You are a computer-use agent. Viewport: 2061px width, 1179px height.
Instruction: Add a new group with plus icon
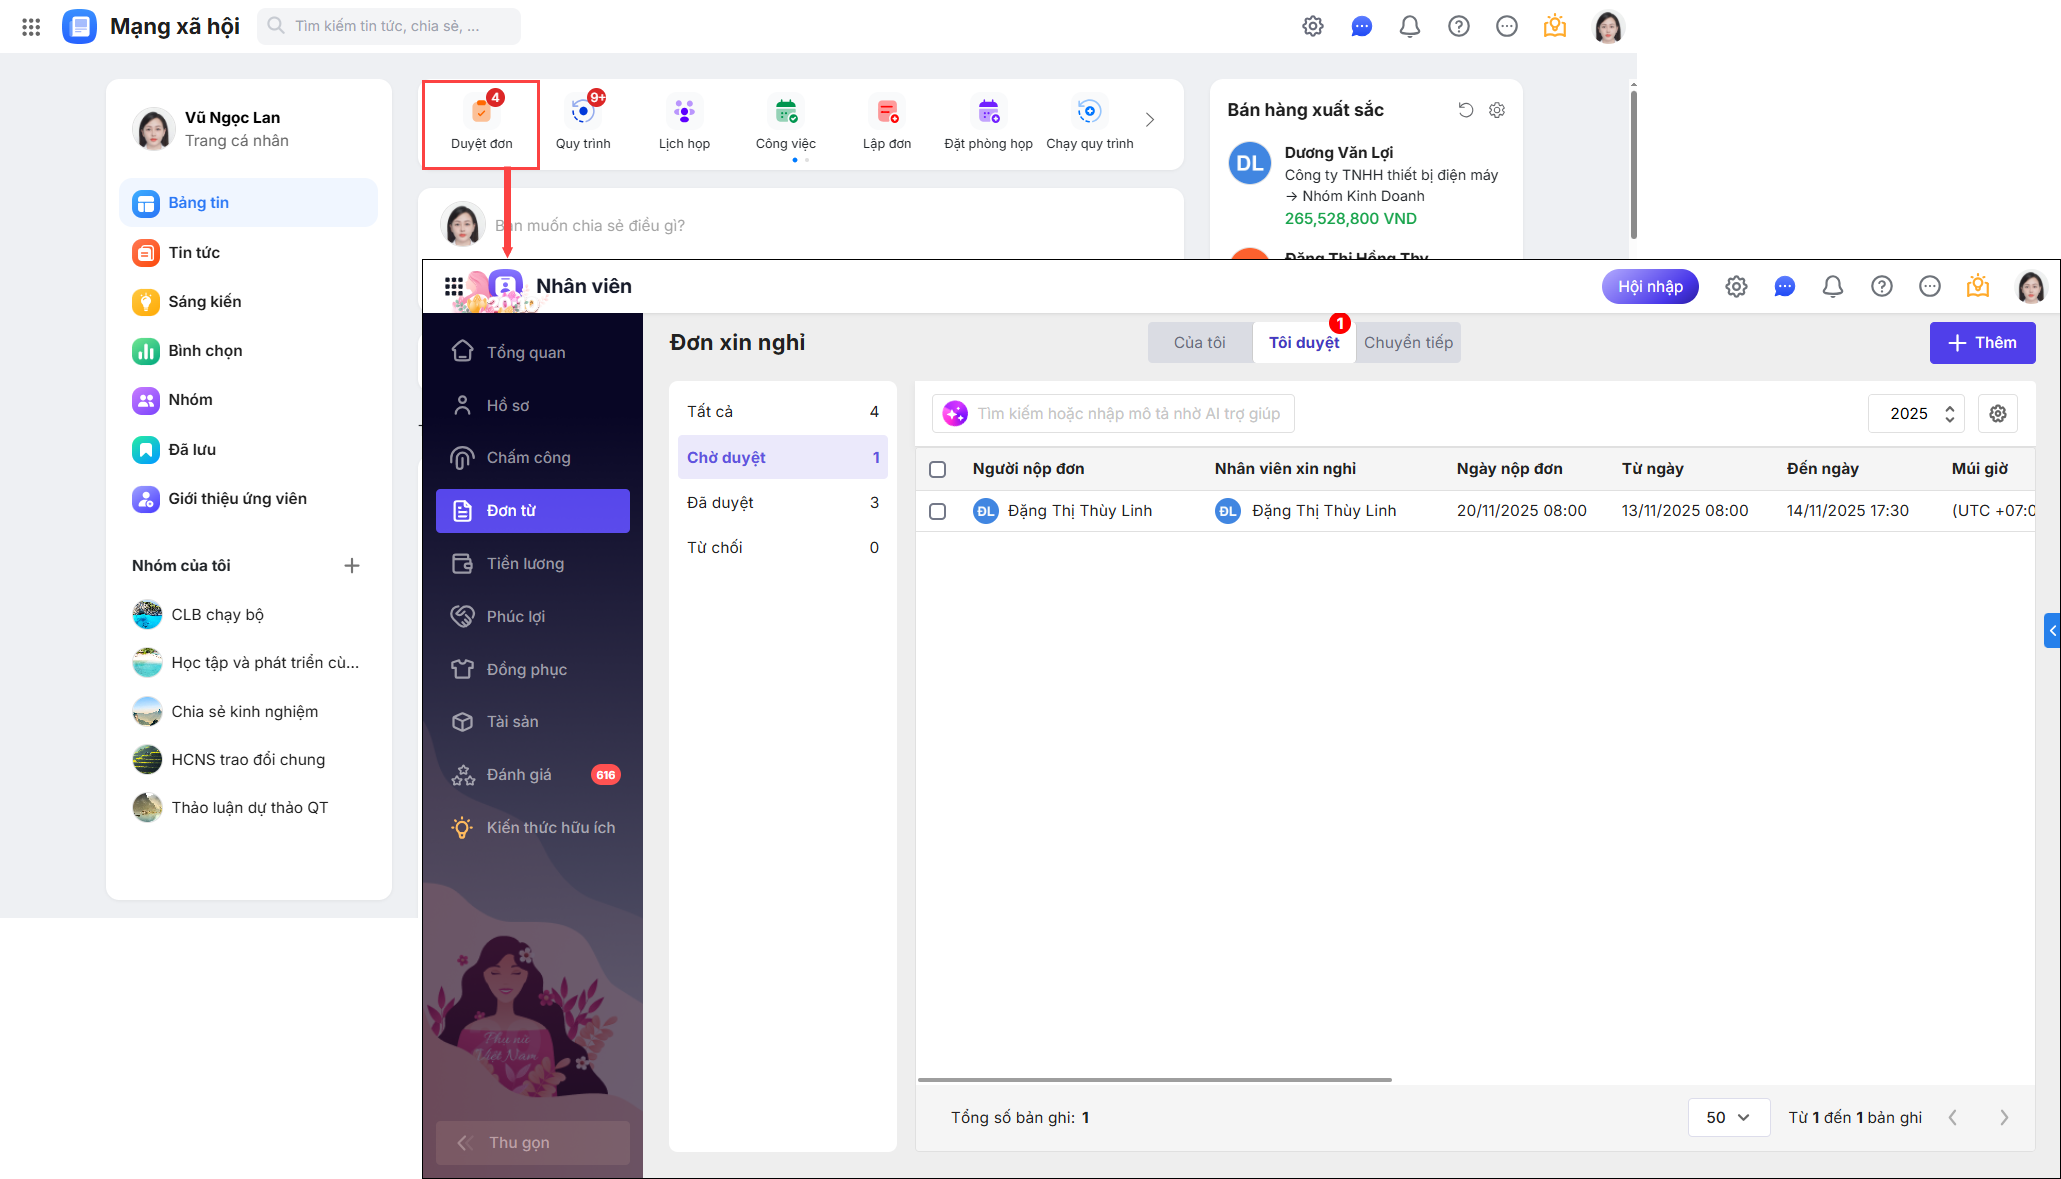tap(352, 566)
